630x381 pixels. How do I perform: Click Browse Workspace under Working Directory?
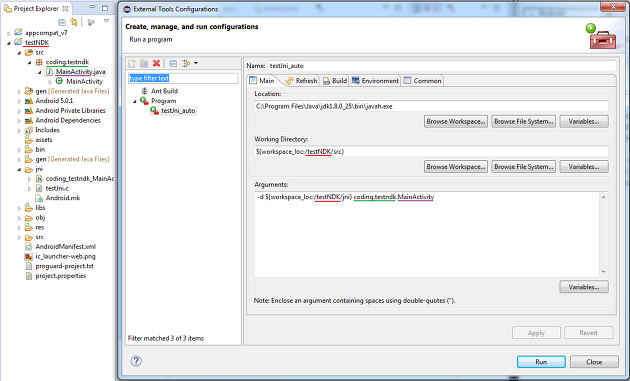tap(456, 166)
